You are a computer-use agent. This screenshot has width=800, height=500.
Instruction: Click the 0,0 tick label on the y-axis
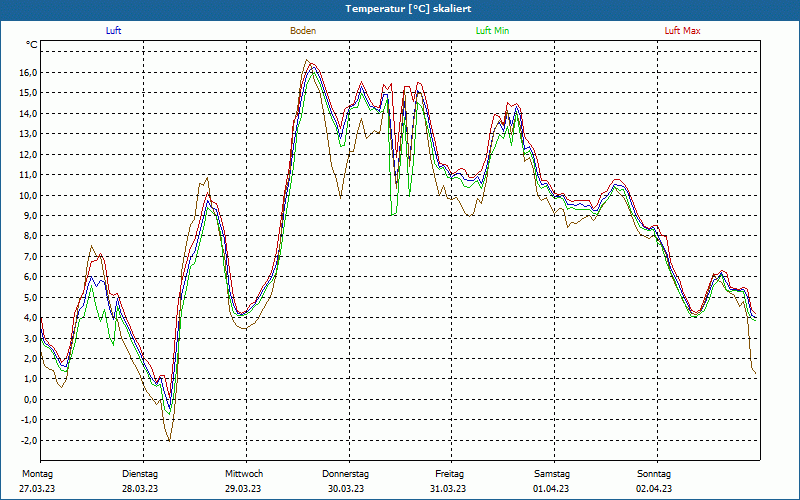coord(29,399)
